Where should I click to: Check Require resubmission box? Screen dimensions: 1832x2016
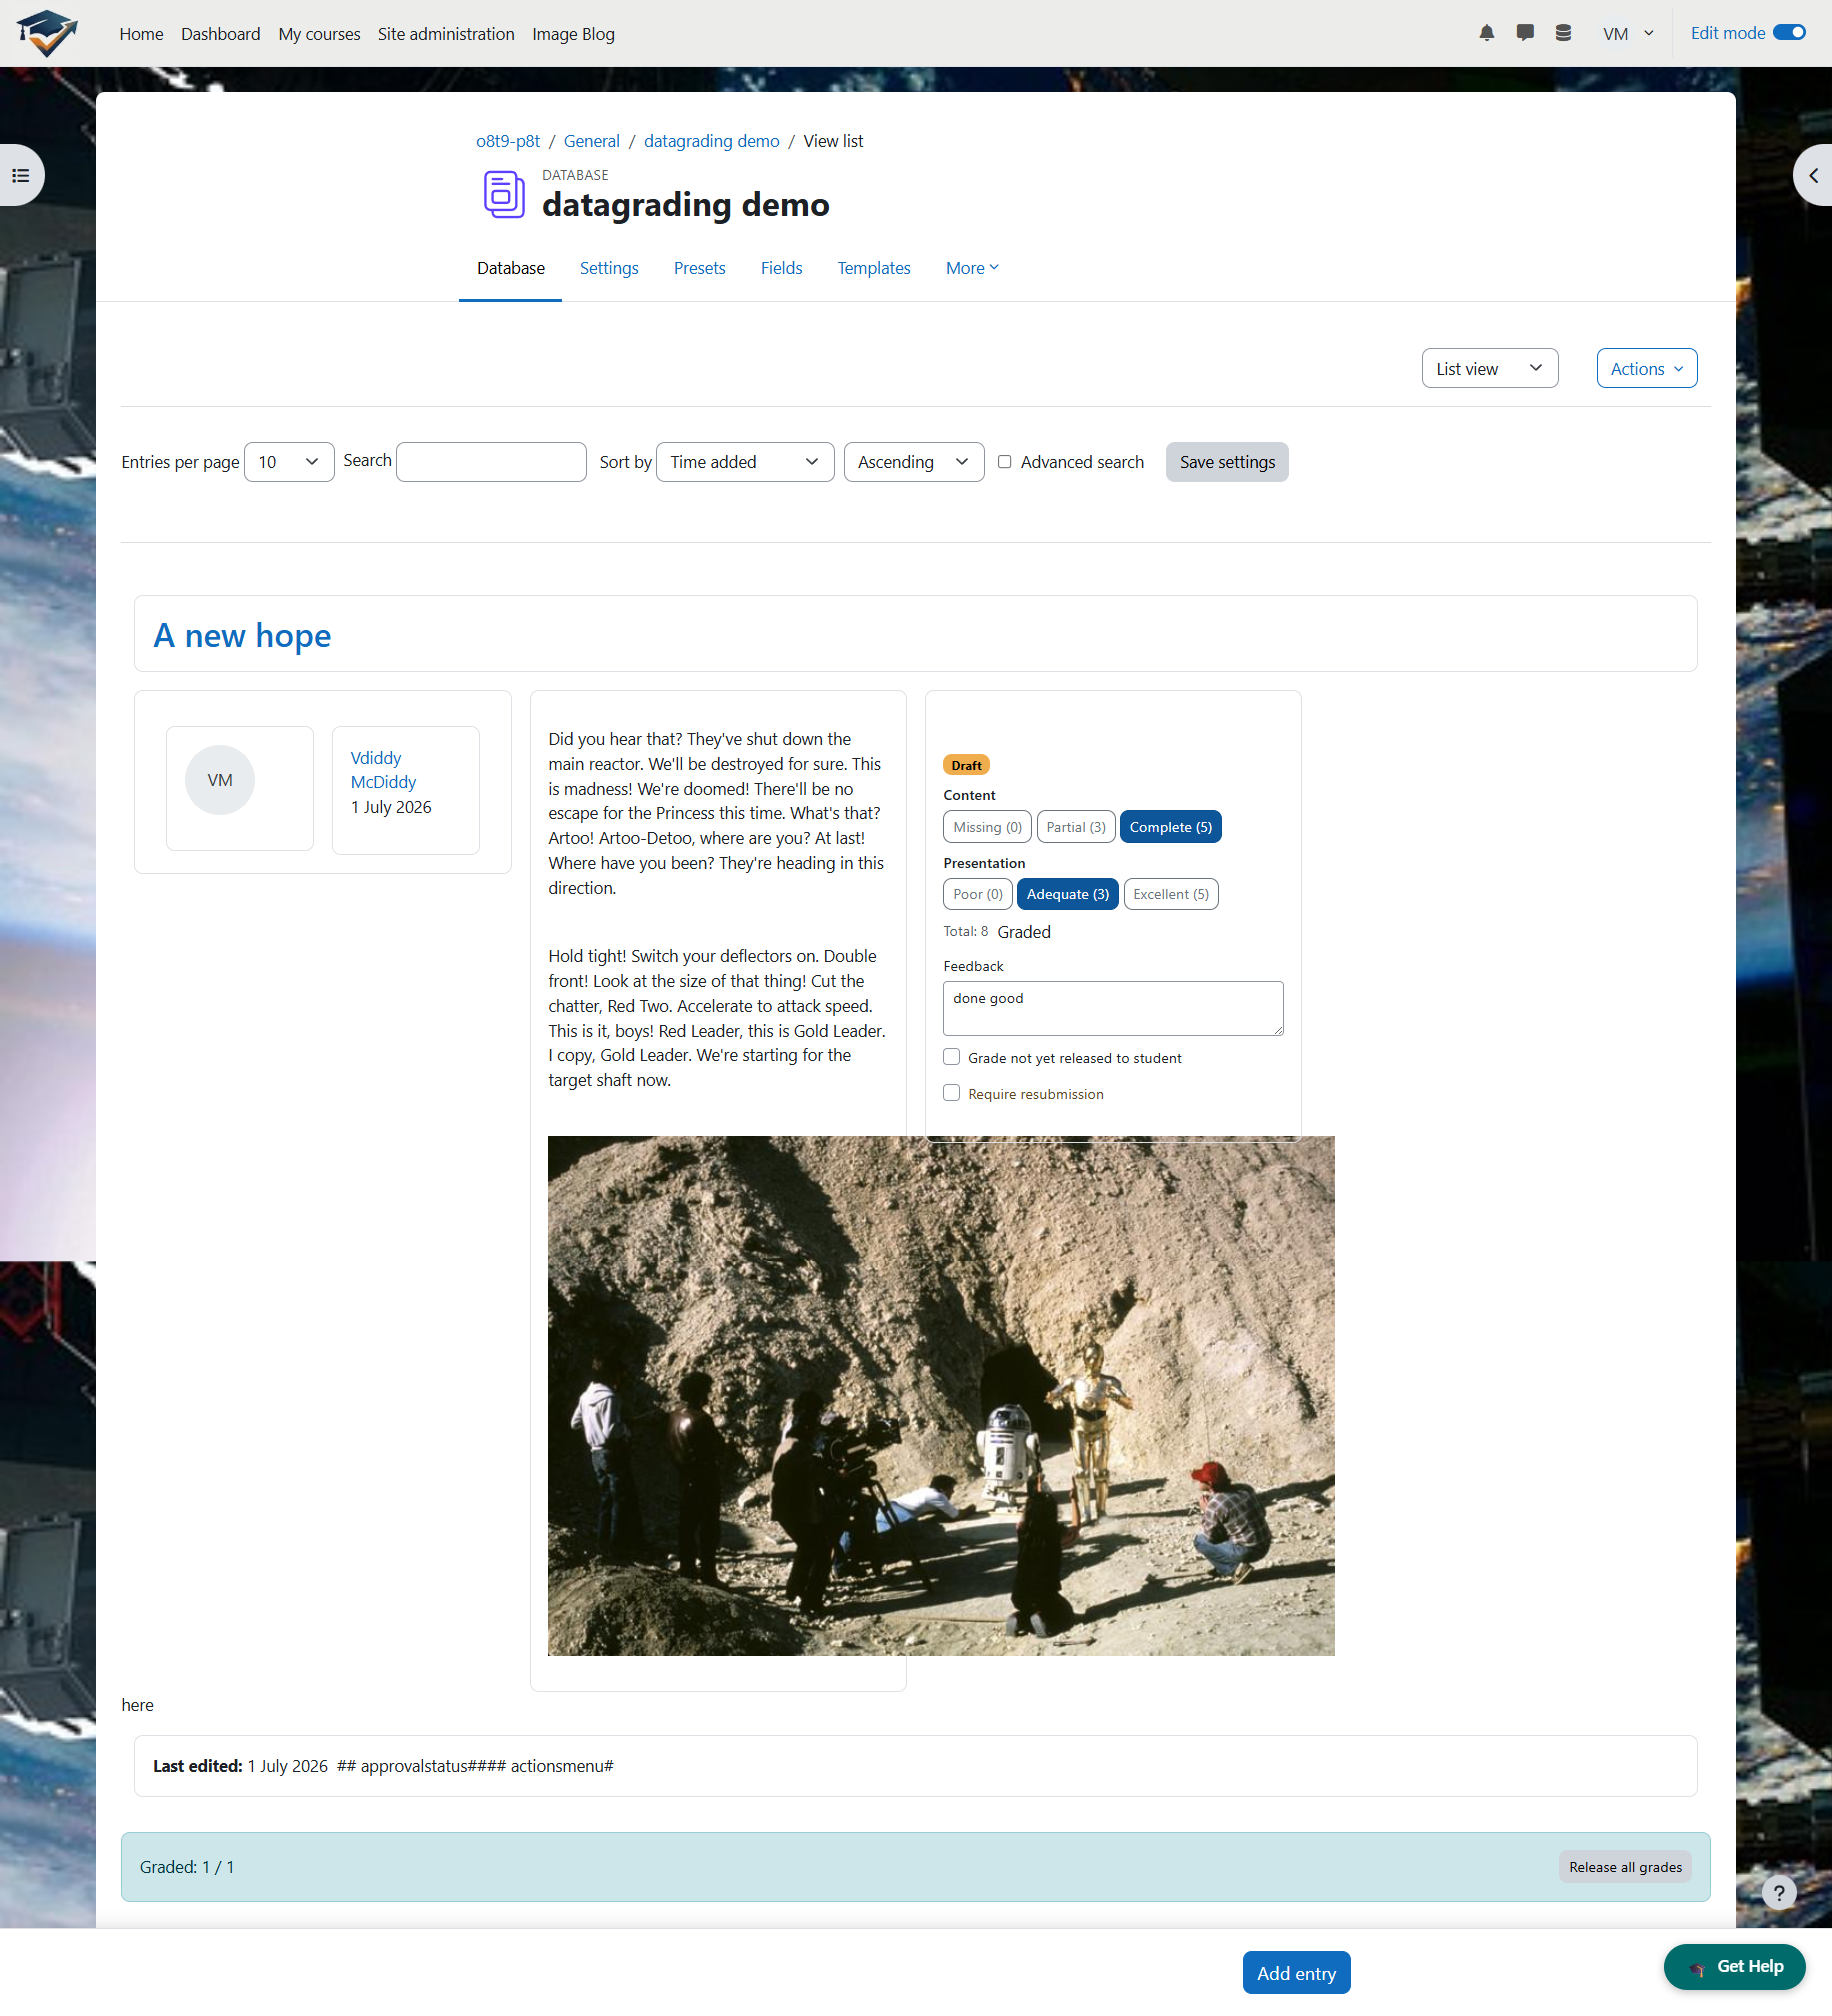[x=951, y=1093]
